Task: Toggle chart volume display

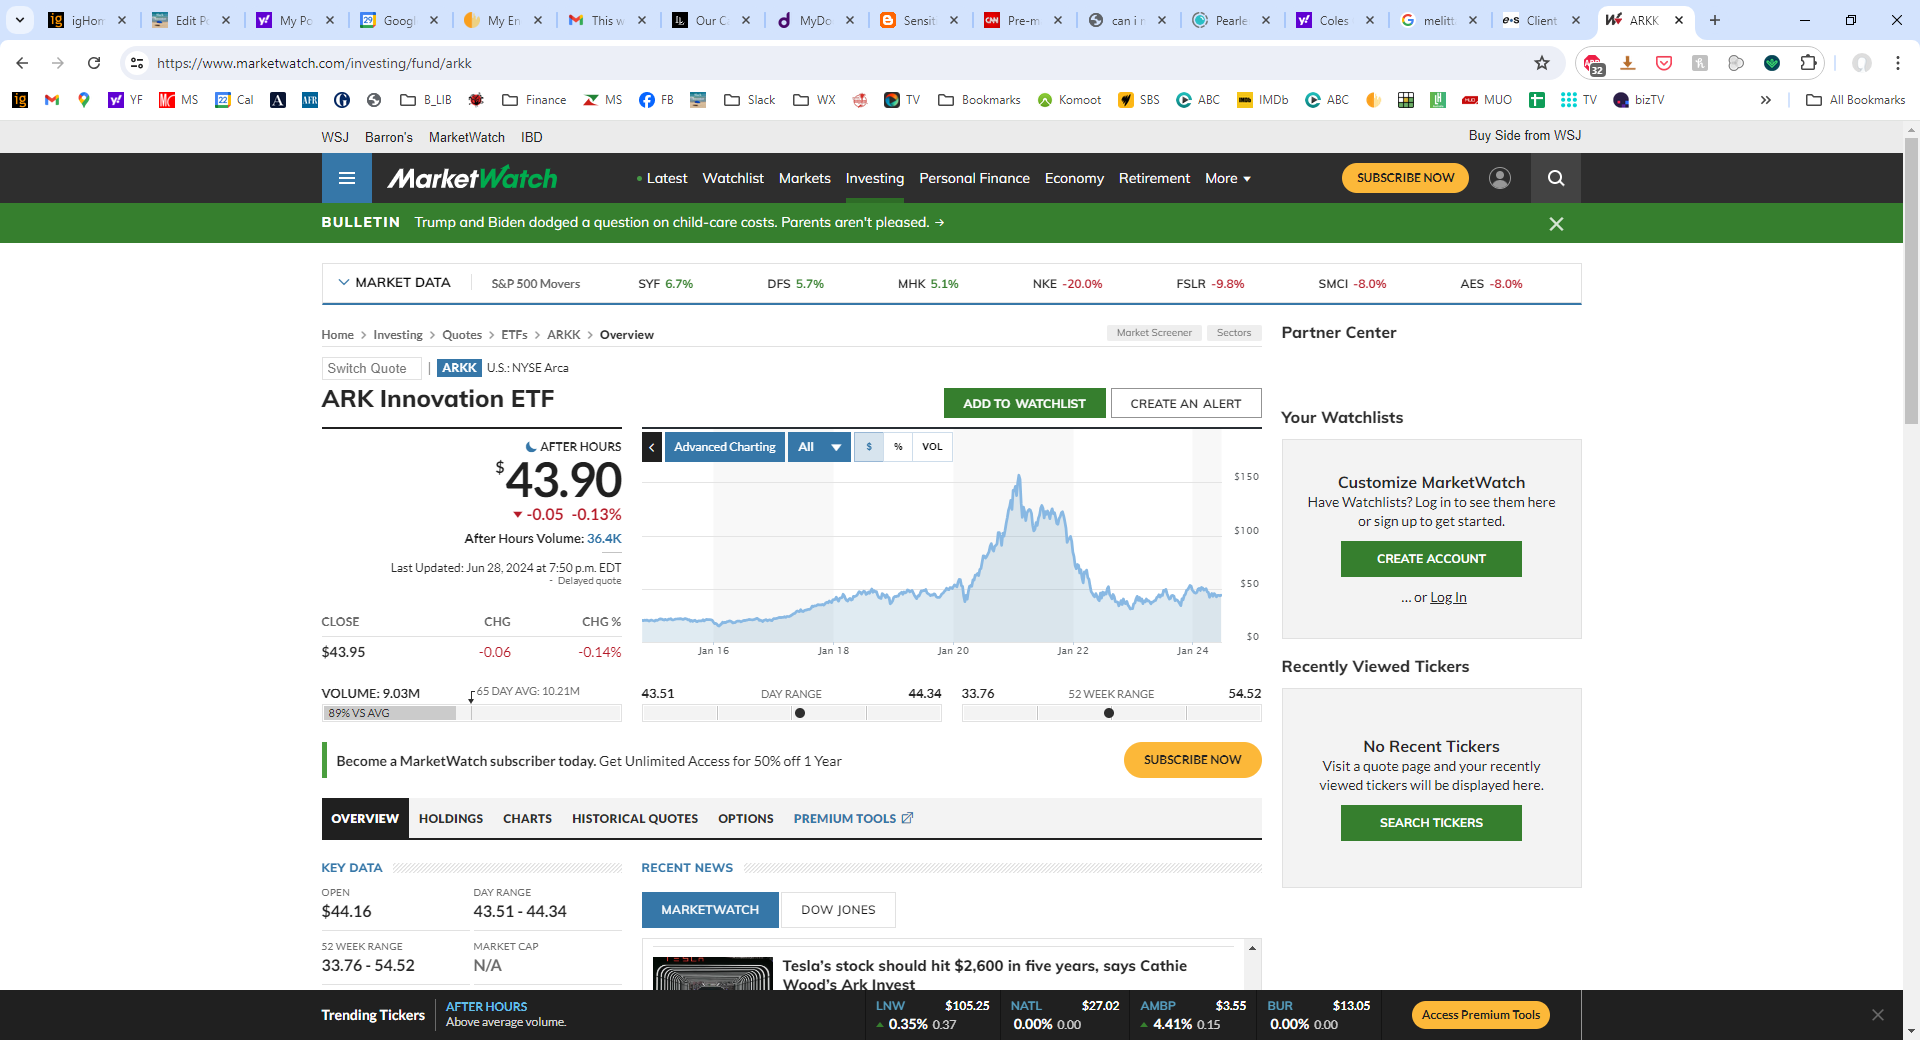Action: (932, 447)
